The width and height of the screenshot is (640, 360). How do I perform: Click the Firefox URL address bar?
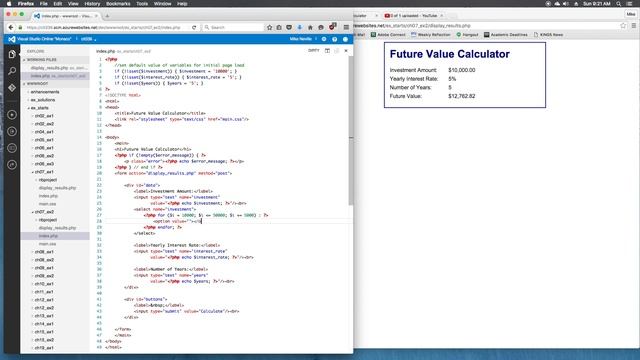(x=104, y=27)
